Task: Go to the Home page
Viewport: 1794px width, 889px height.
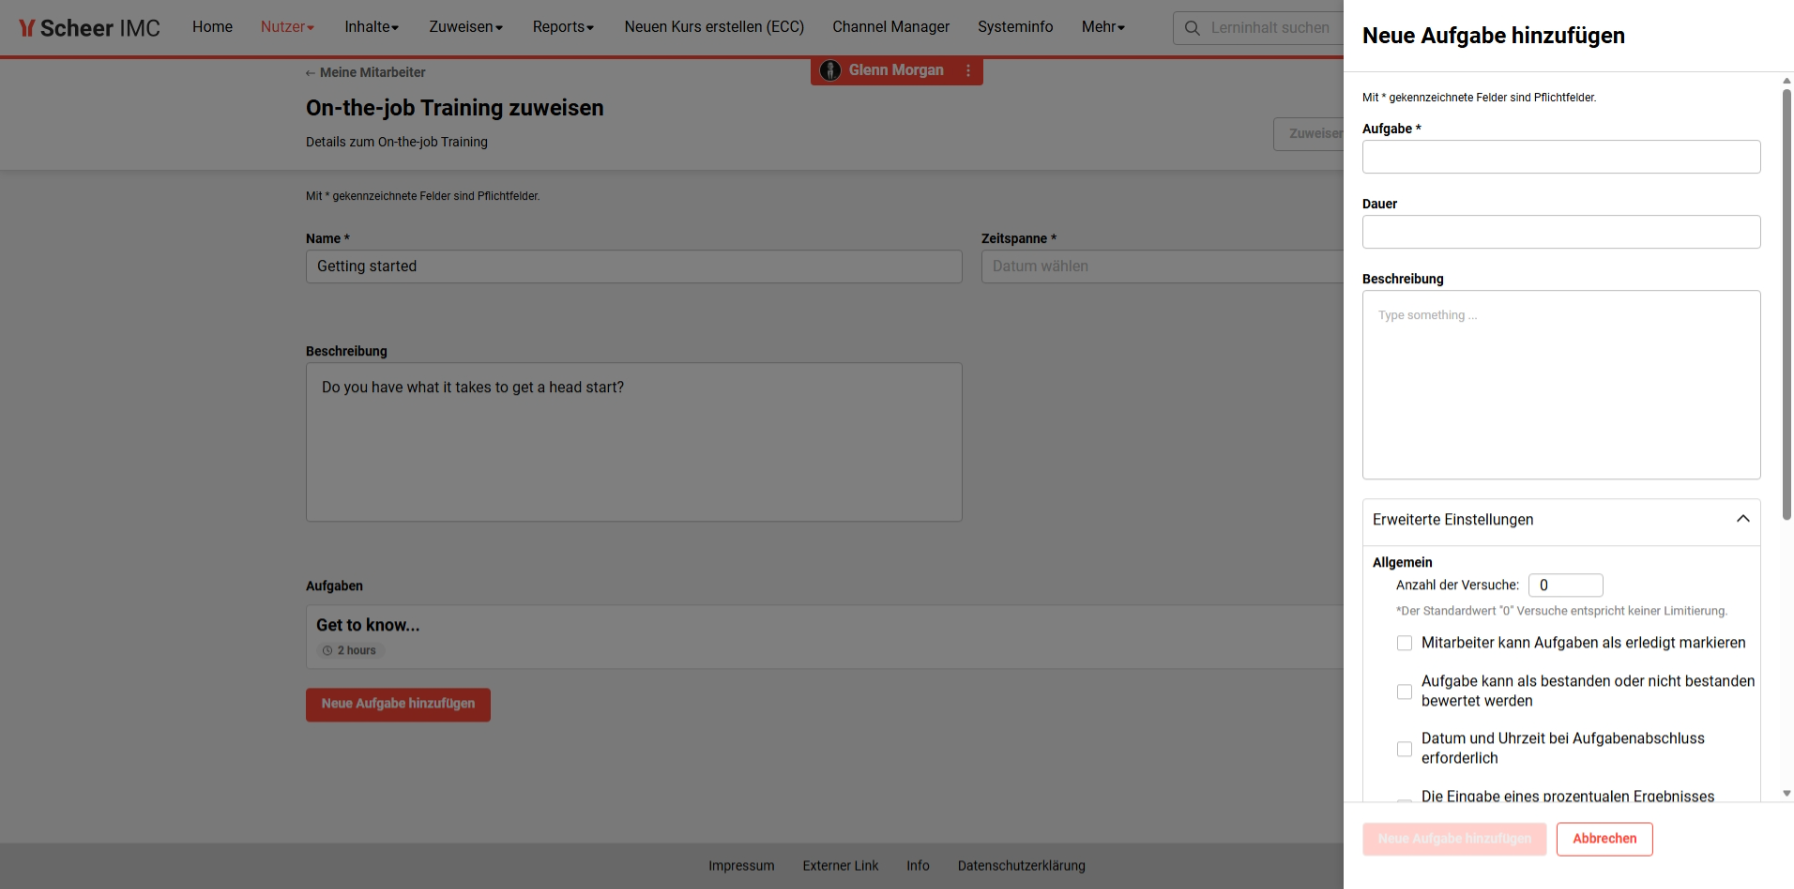Action: 212,27
